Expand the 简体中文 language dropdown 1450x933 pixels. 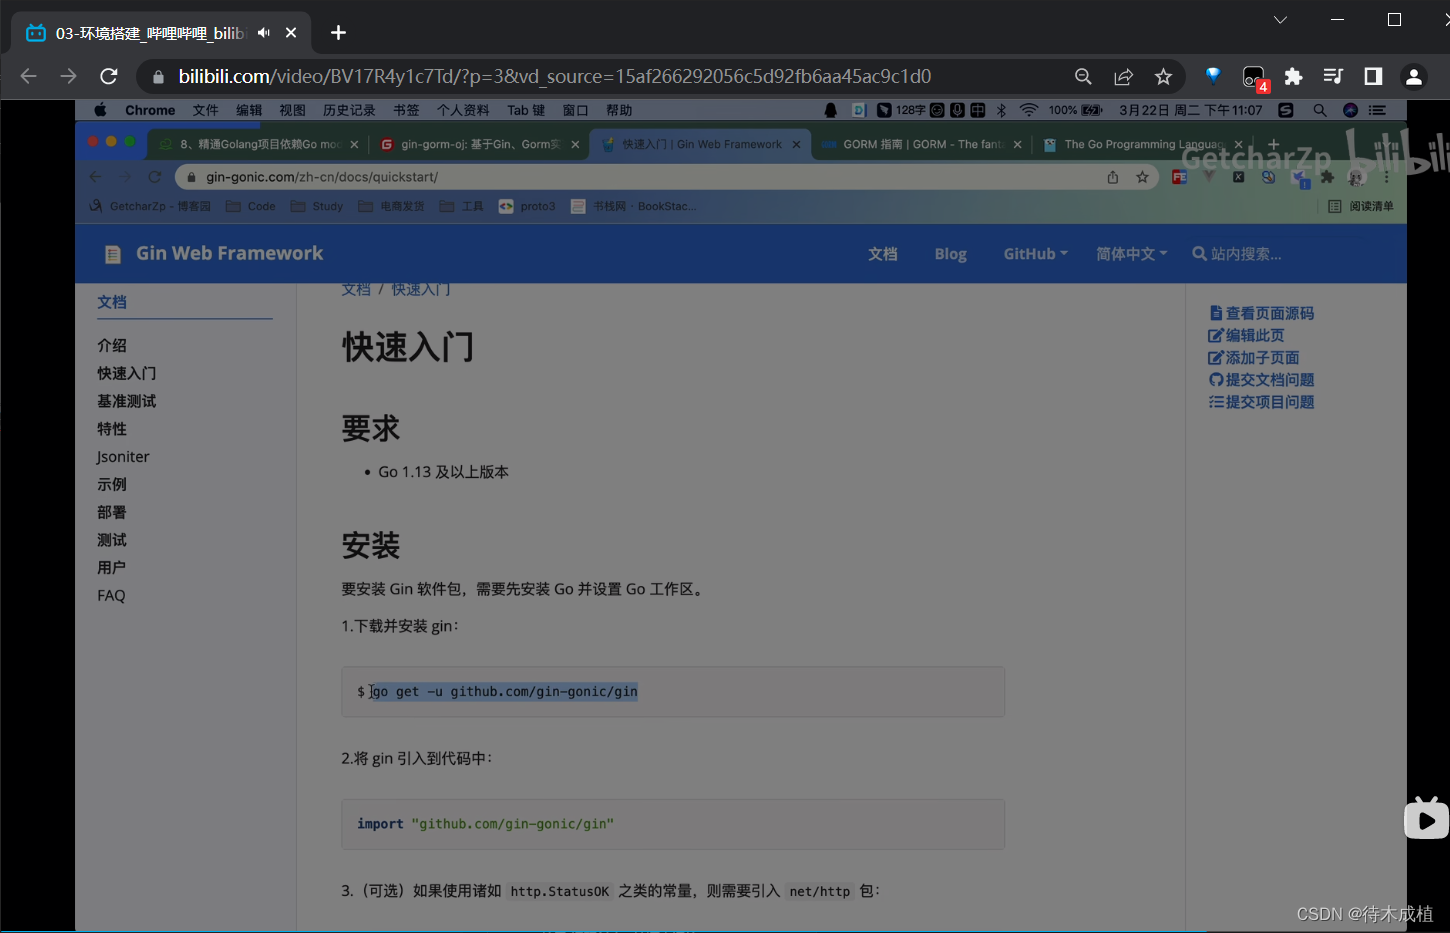[x=1131, y=254]
